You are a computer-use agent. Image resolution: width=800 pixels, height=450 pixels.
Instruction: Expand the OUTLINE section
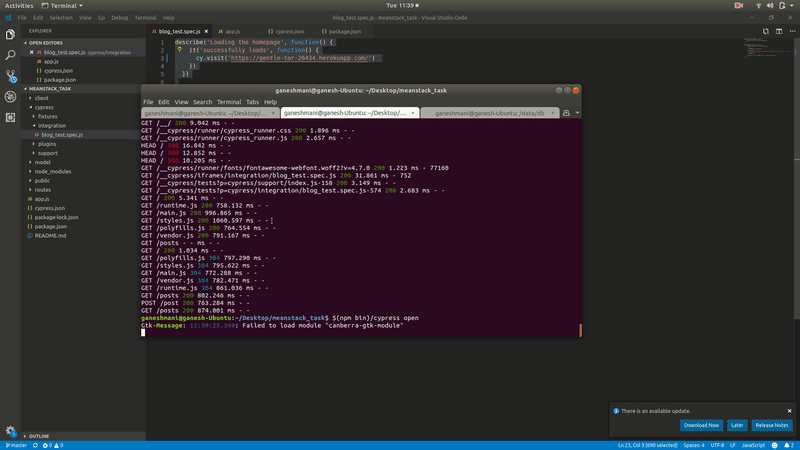pos(39,436)
